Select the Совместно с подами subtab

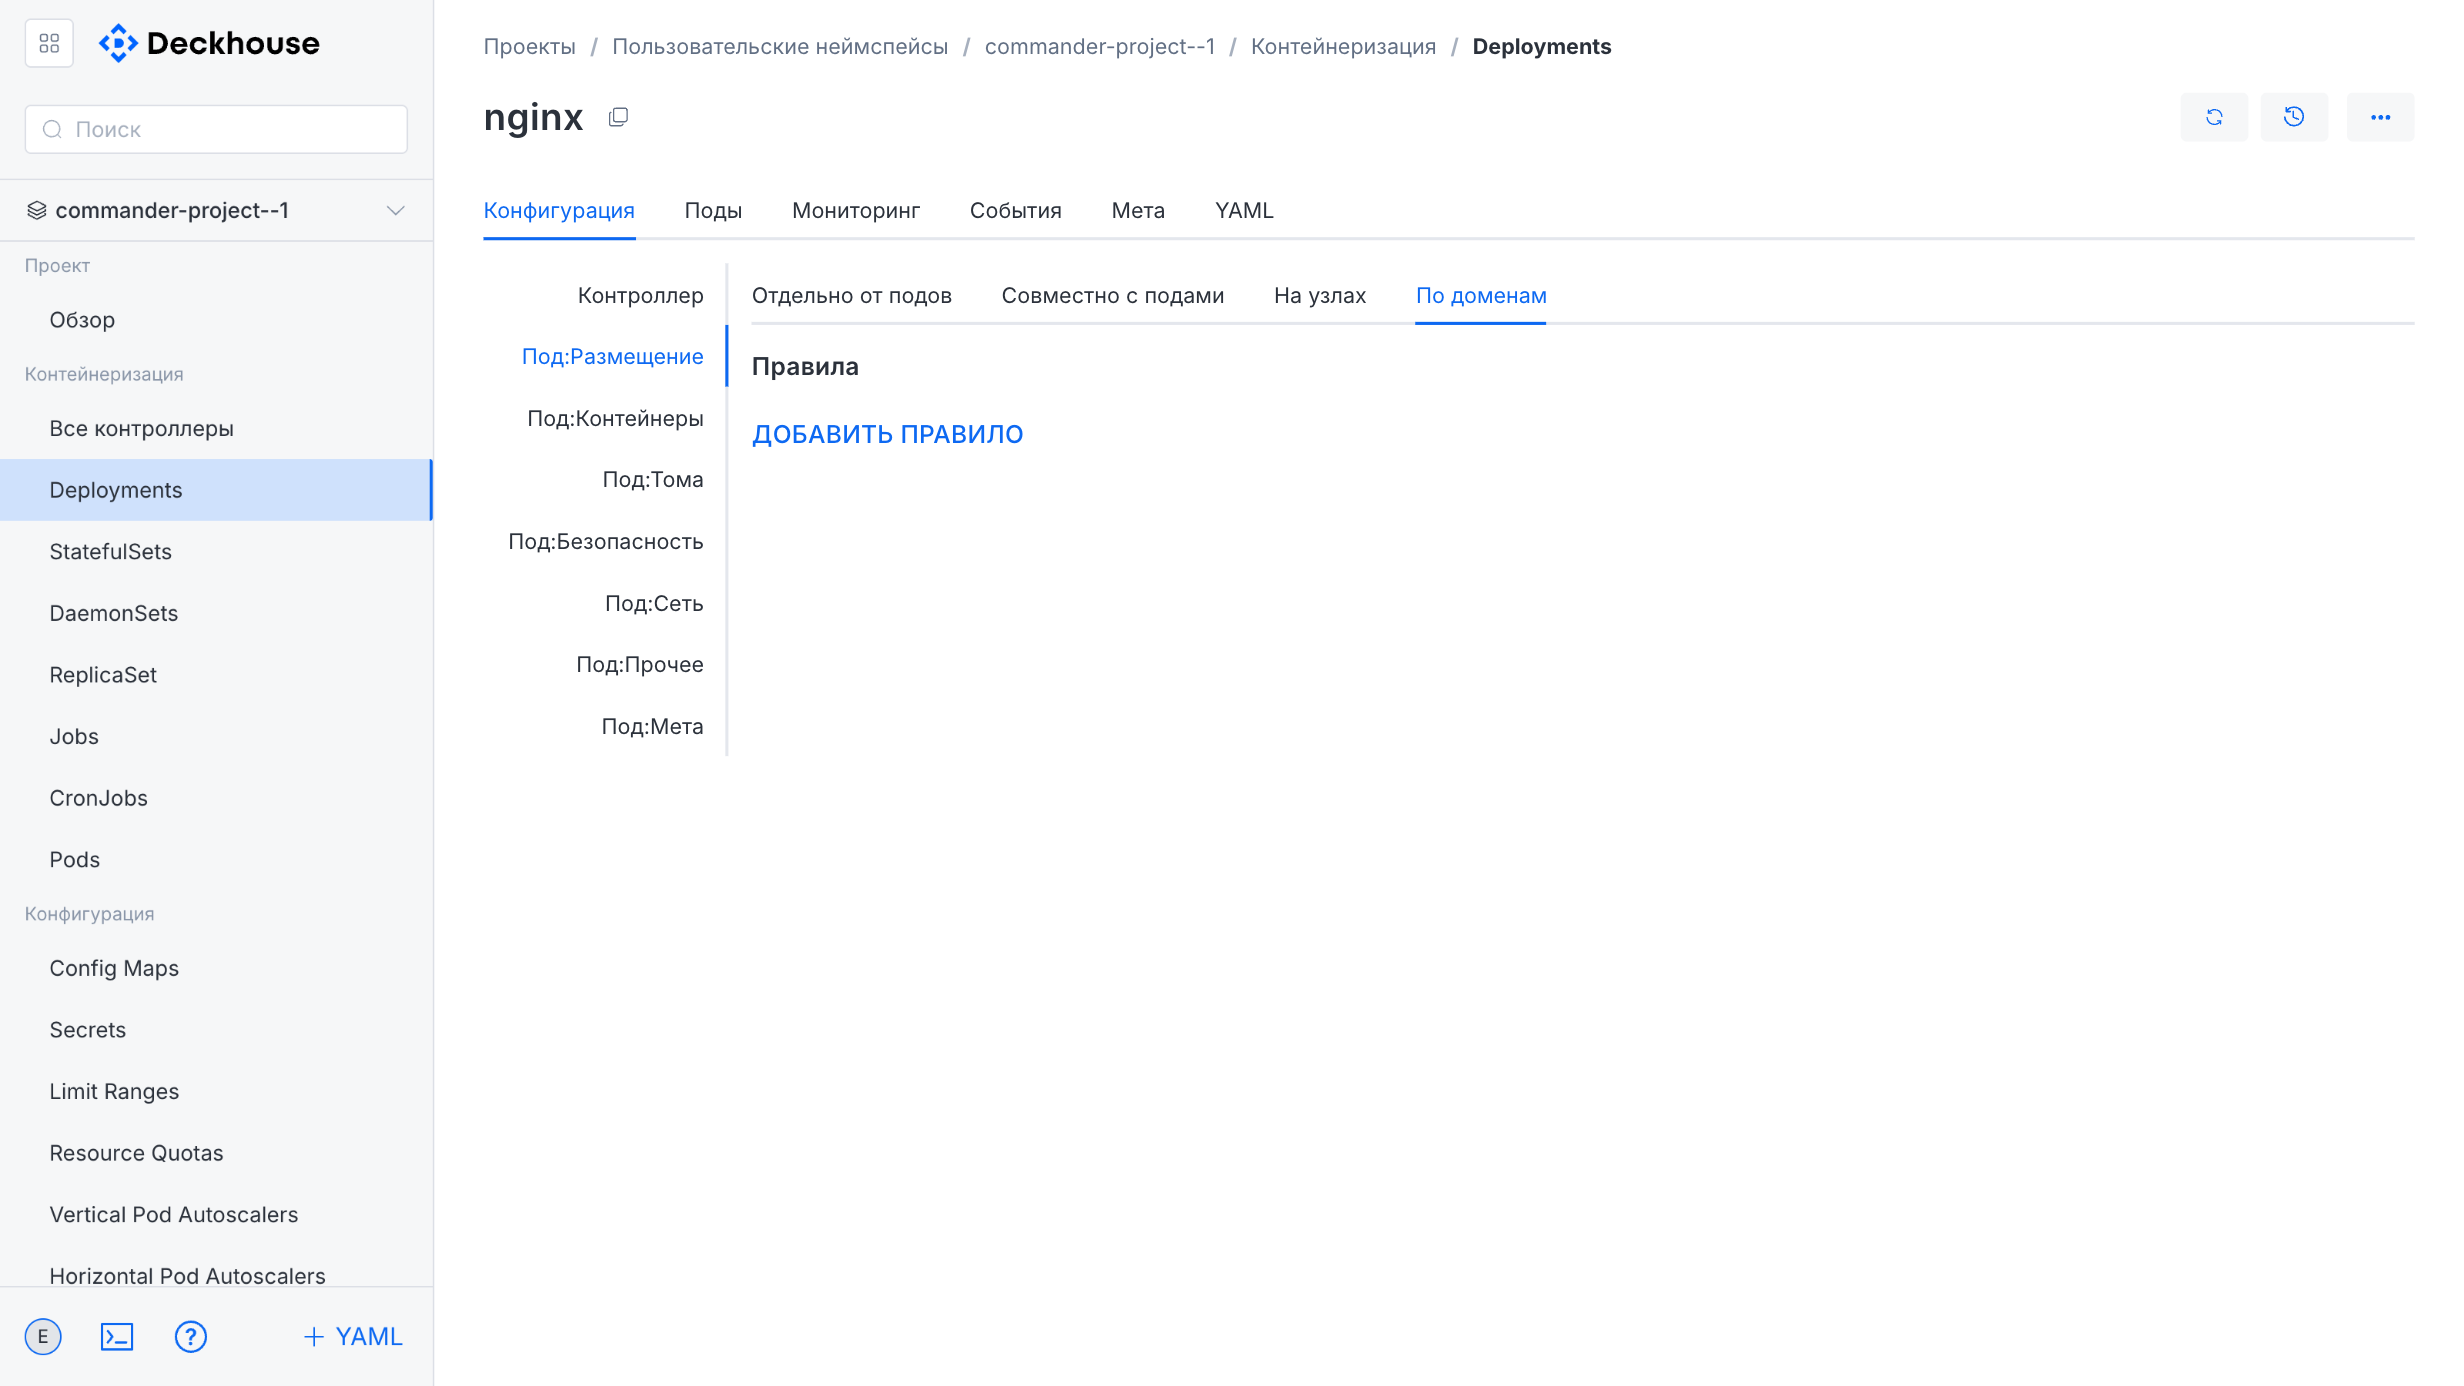1113,295
